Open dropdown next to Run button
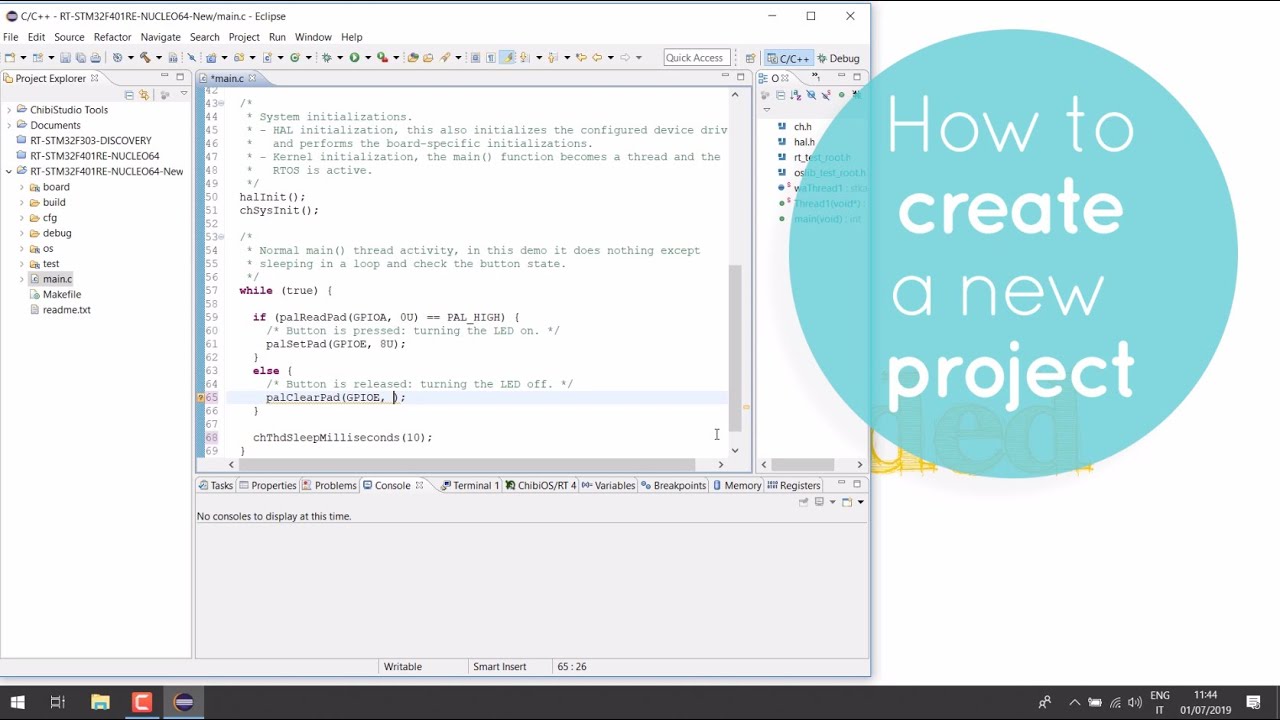The width and height of the screenshot is (1280, 720). (367, 58)
